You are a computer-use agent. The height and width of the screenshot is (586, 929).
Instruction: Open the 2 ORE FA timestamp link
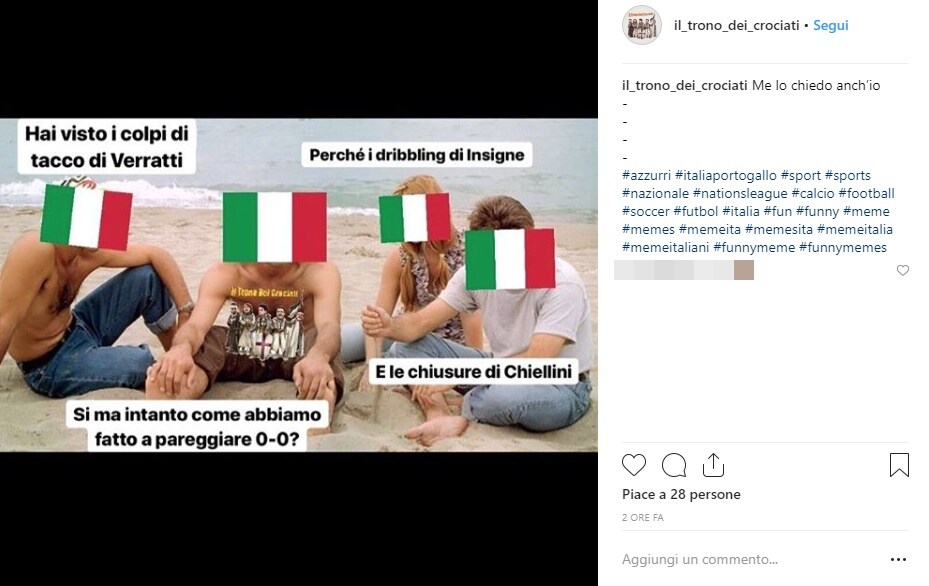(x=642, y=517)
